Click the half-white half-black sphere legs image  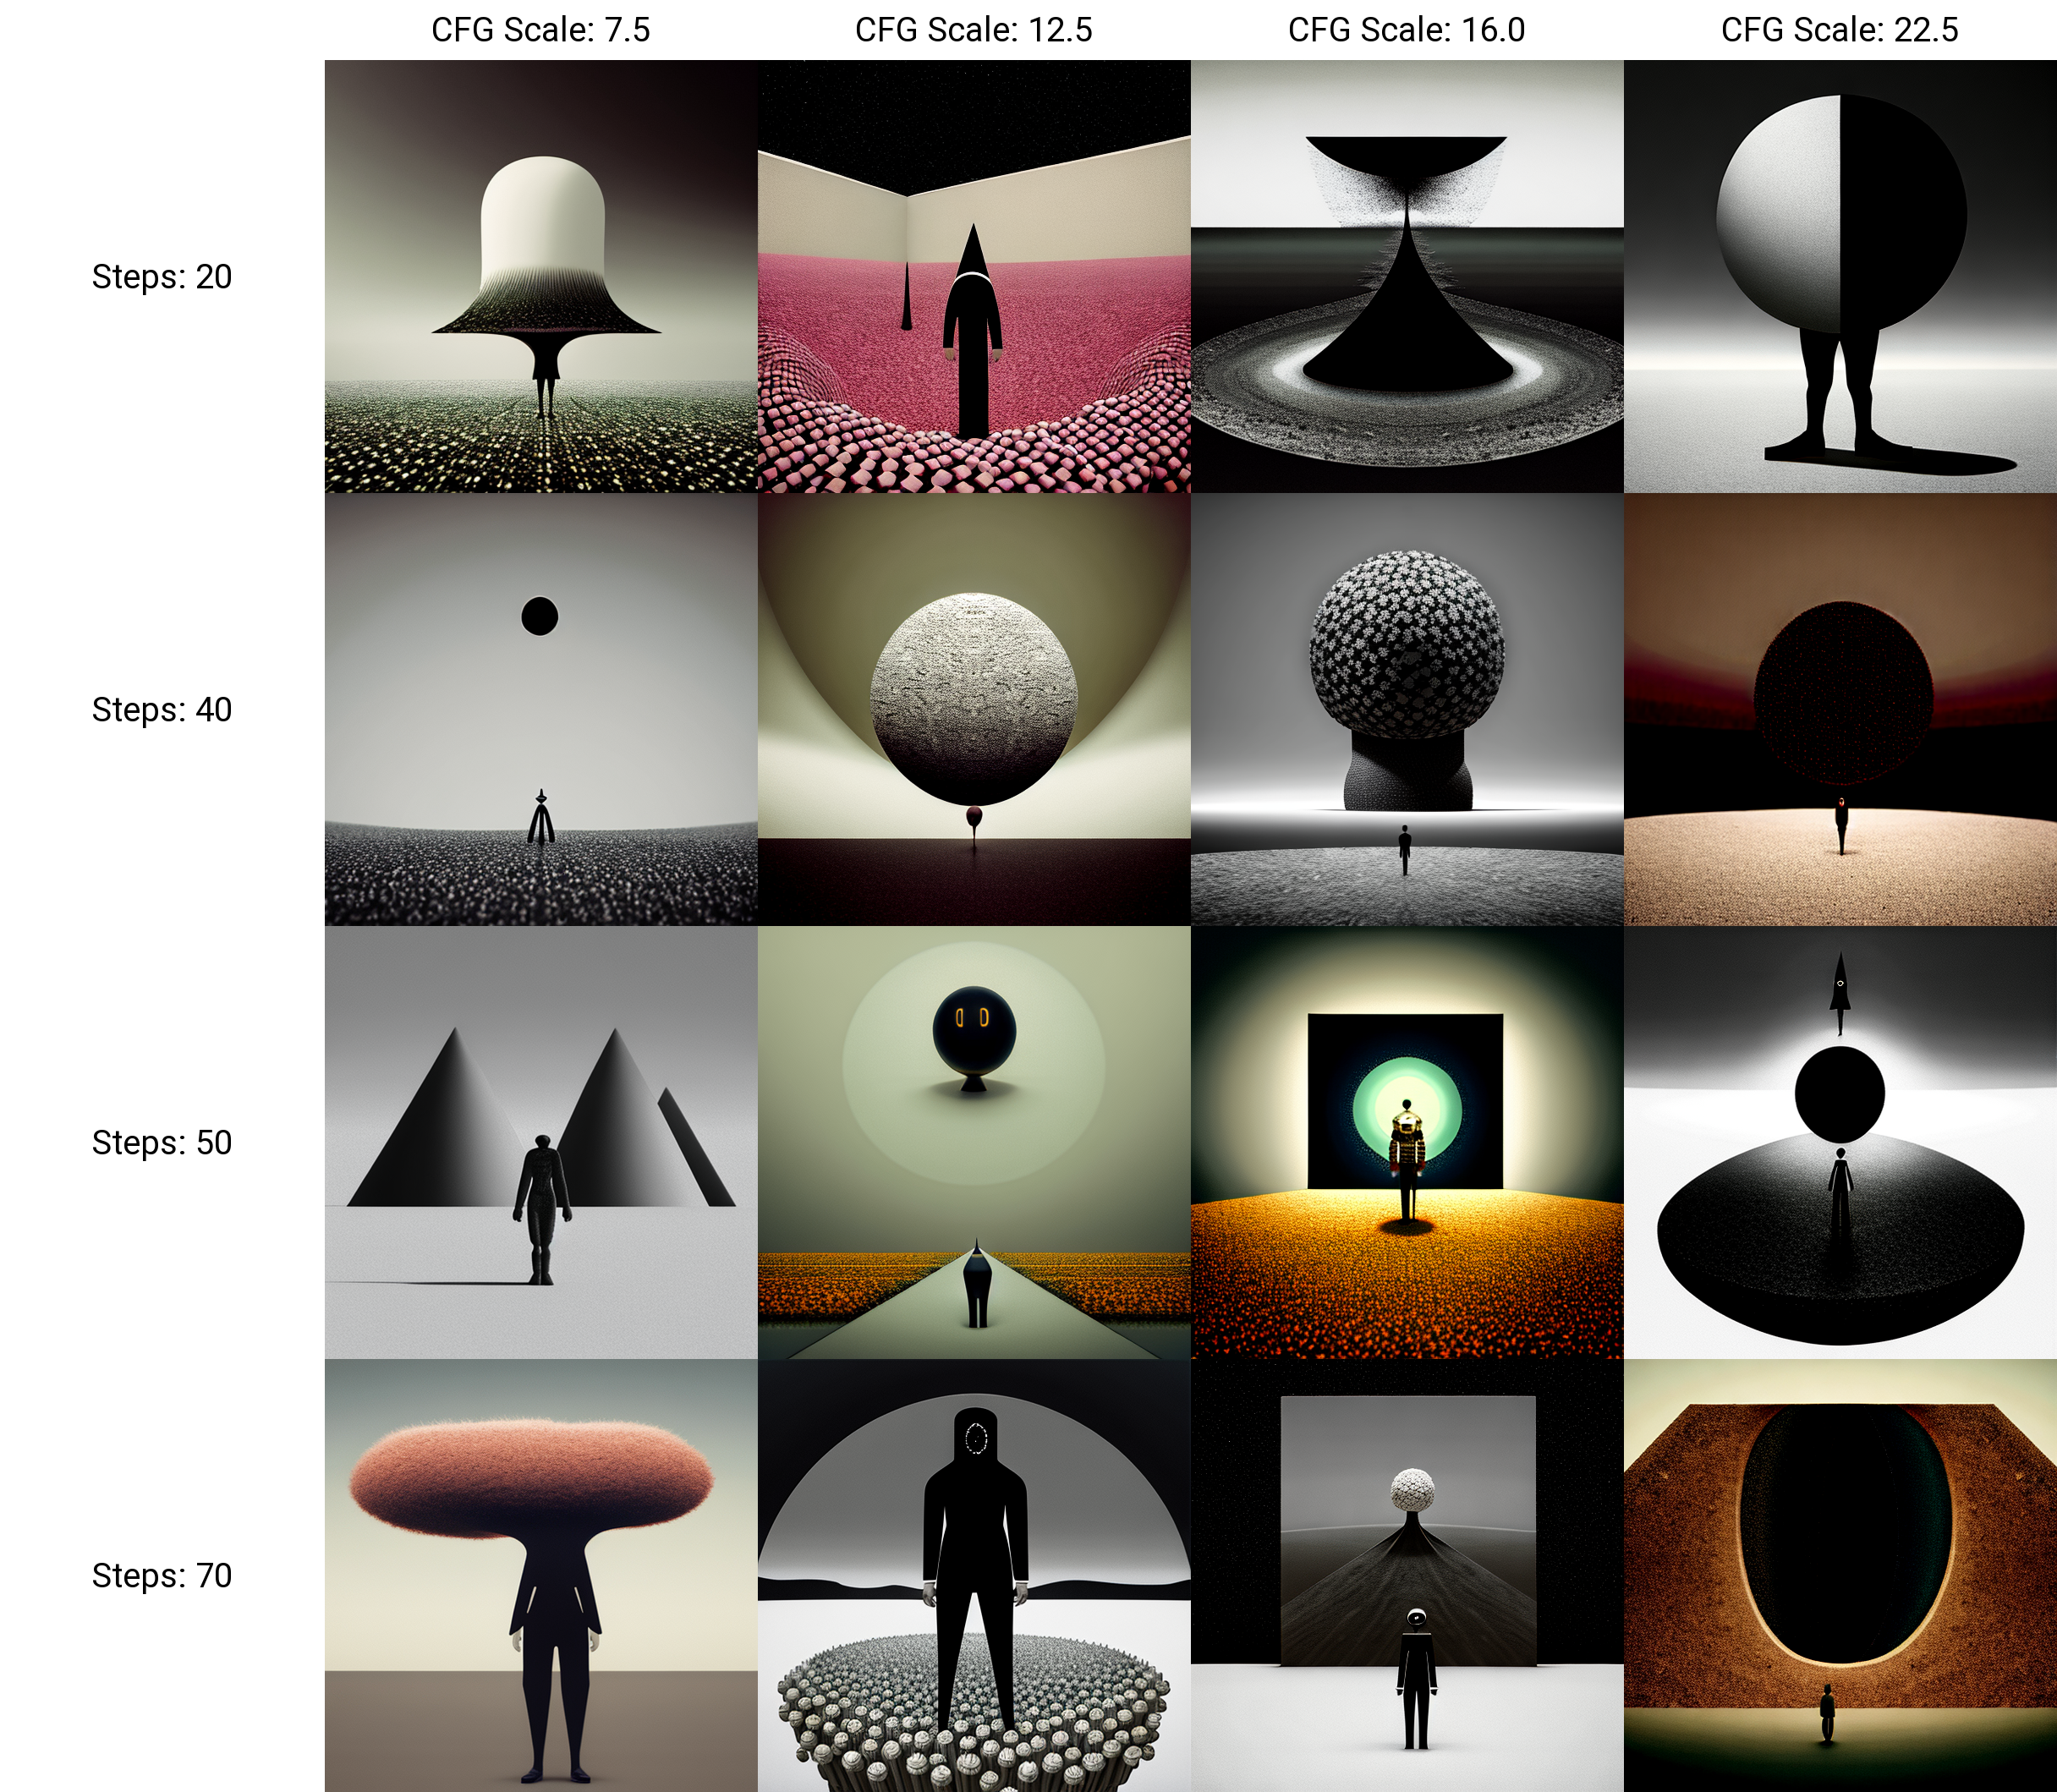click(x=1839, y=276)
